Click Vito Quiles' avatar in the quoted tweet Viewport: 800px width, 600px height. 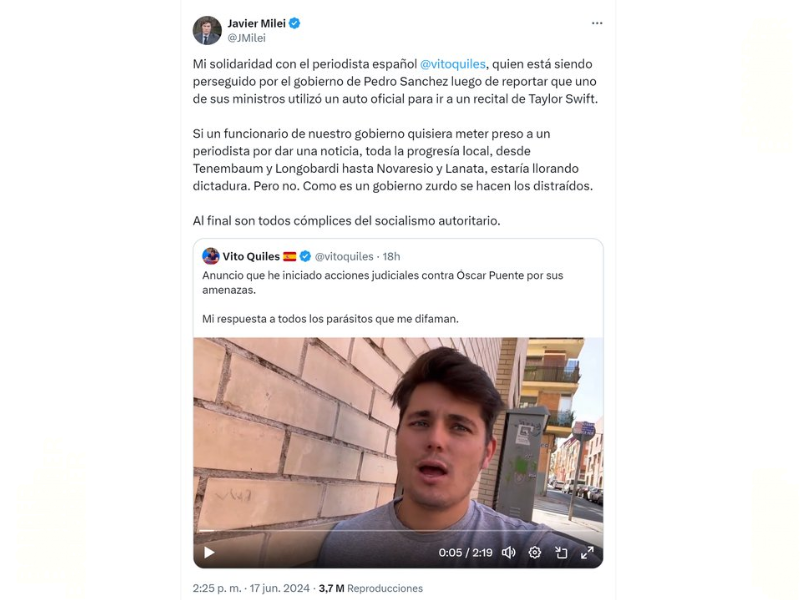click(x=211, y=256)
